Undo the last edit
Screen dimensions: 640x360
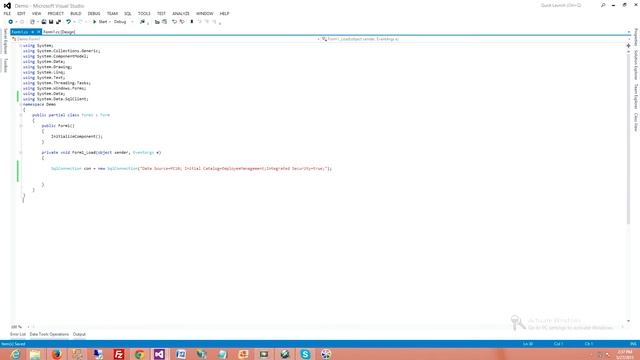pos(69,22)
